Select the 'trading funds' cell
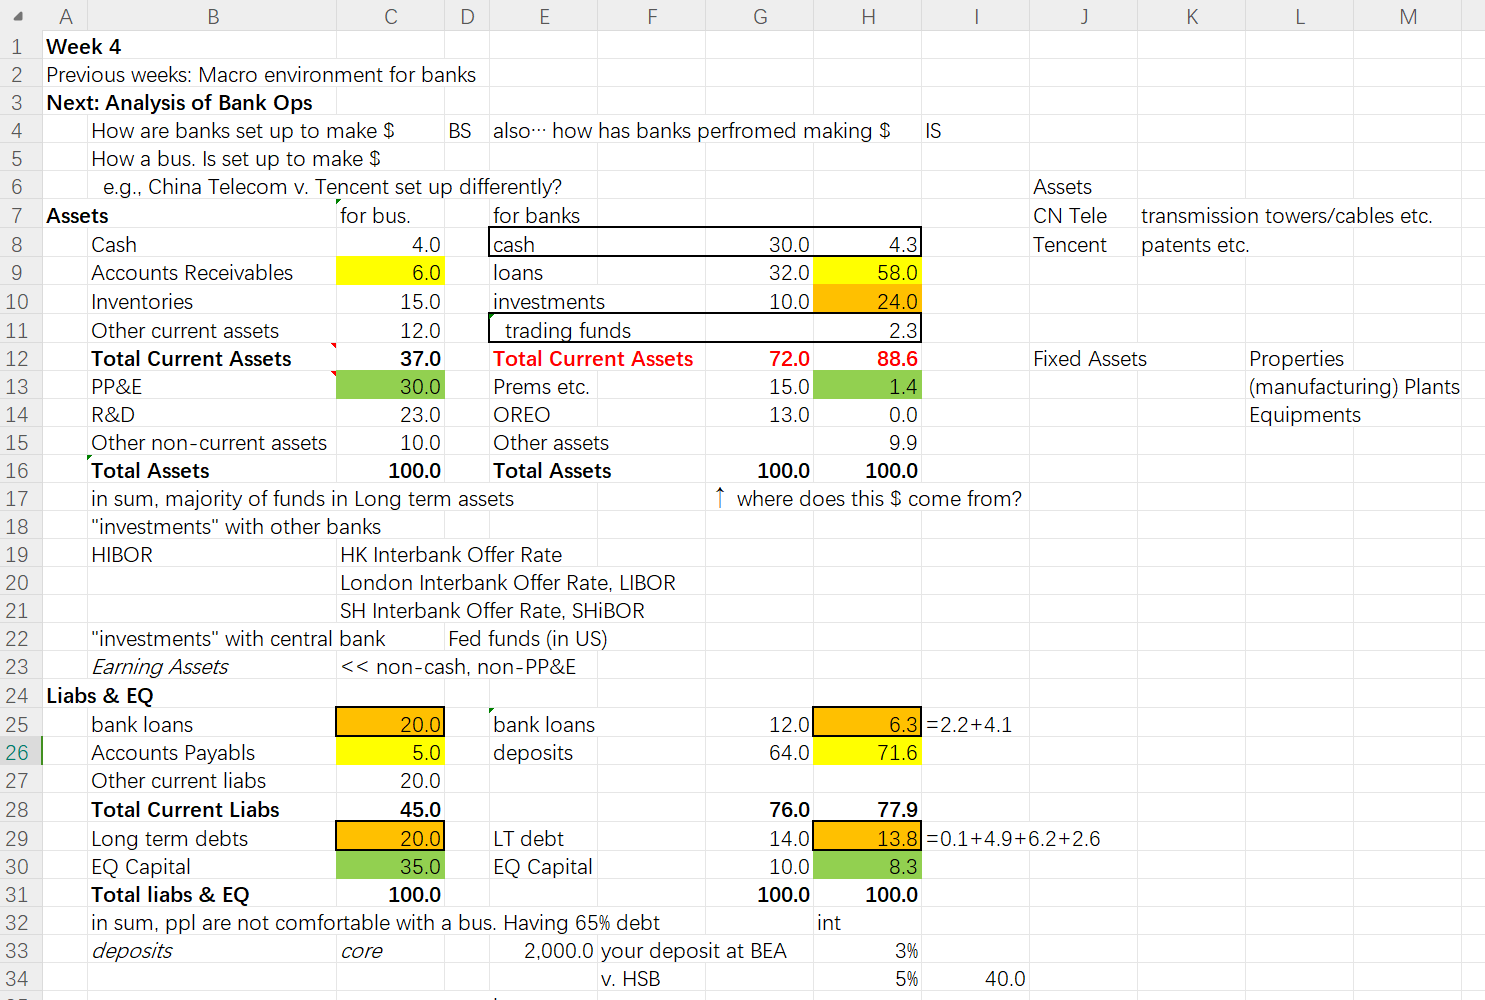Viewport: 1485px width, 1000px height. 567,331
